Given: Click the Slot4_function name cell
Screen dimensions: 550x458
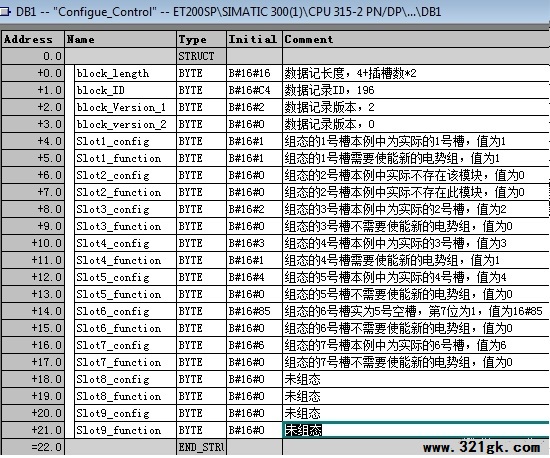Looking at the screenshot, I should [x=125, y=261].
